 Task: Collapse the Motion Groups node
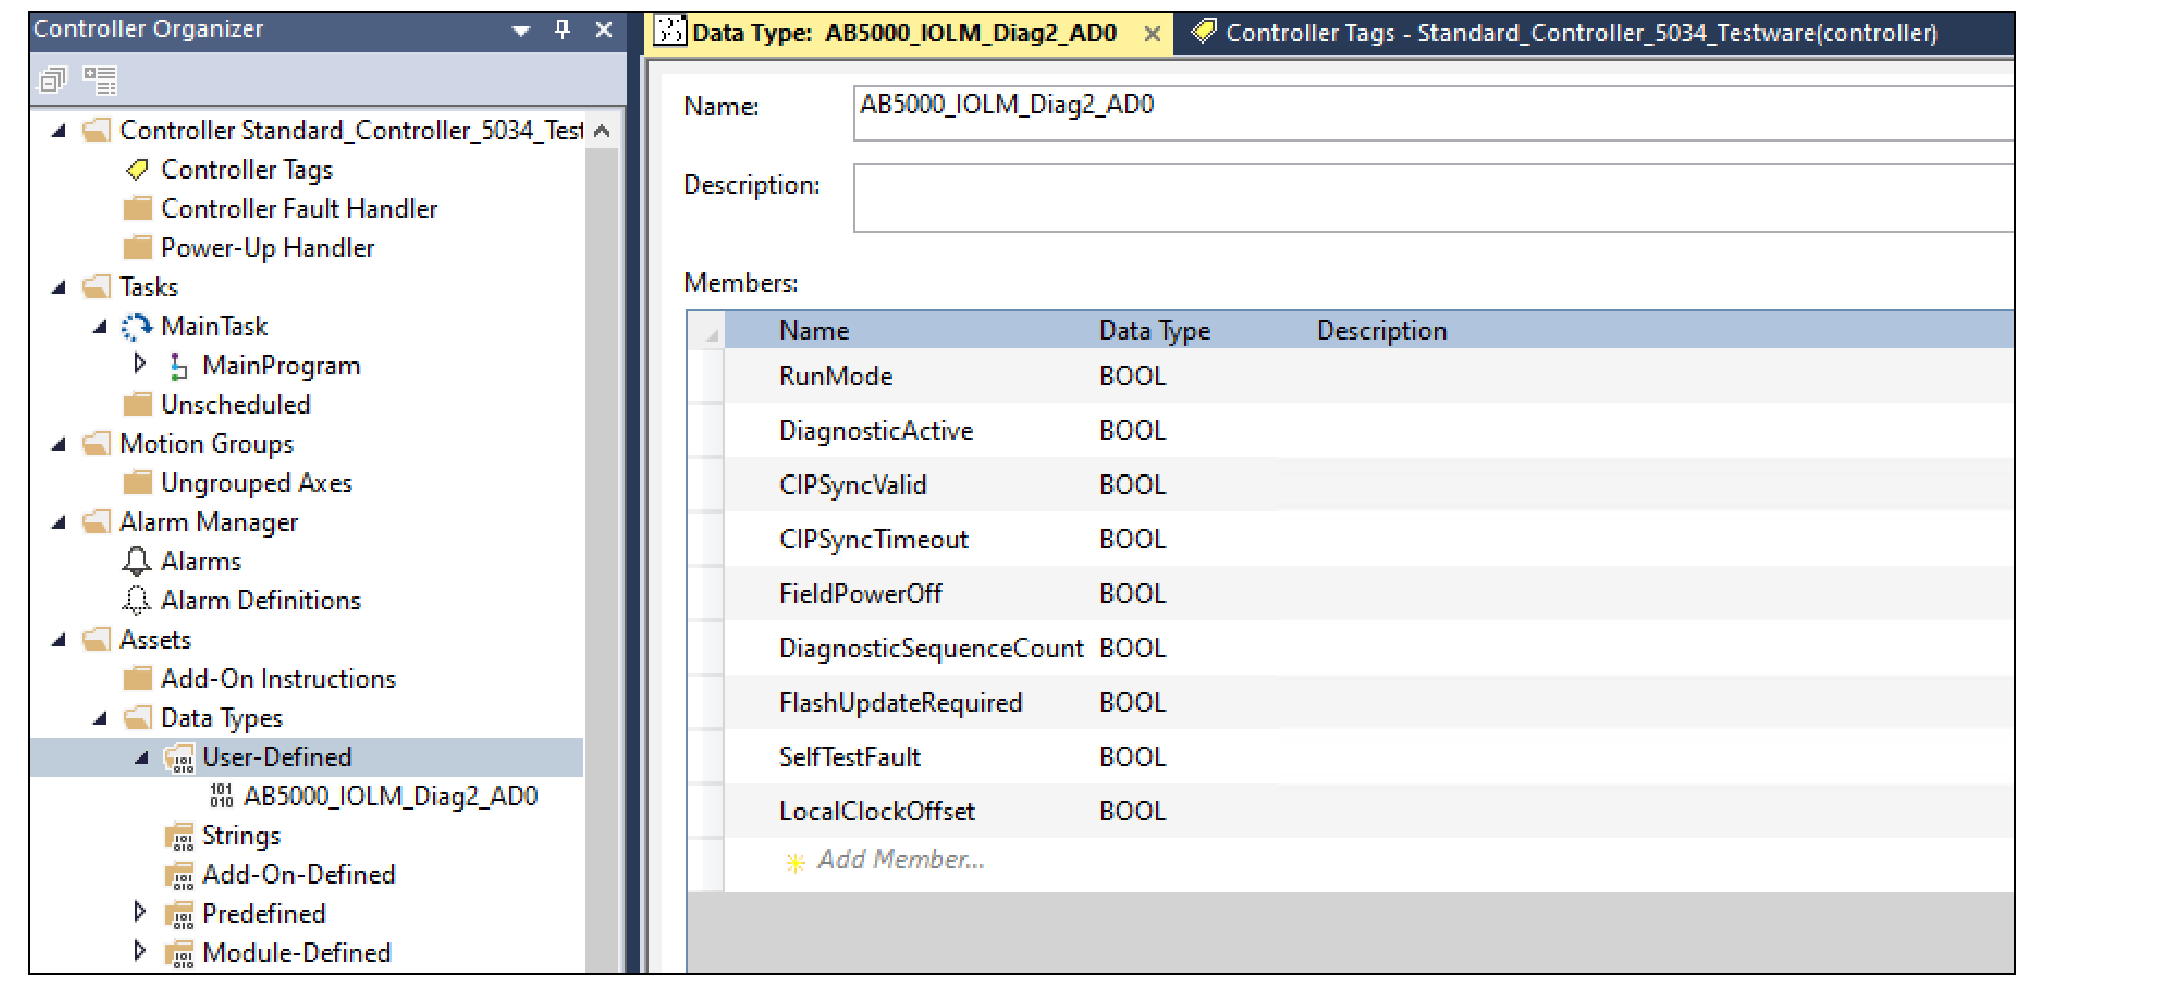coord(59,445)
